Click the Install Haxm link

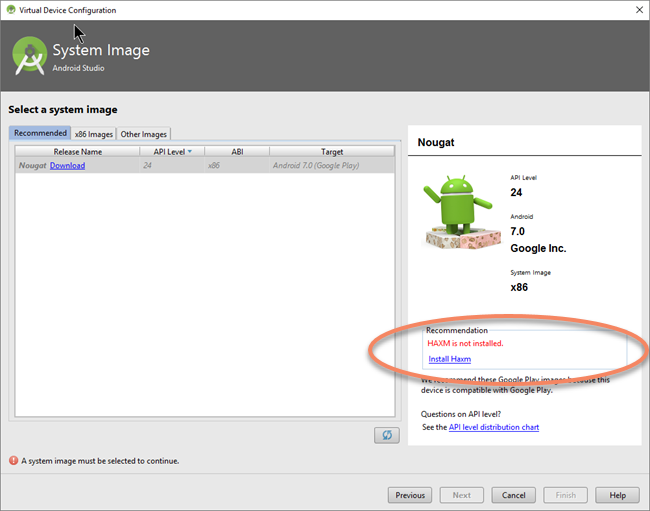pyautogui.click(x=449, y=359)
